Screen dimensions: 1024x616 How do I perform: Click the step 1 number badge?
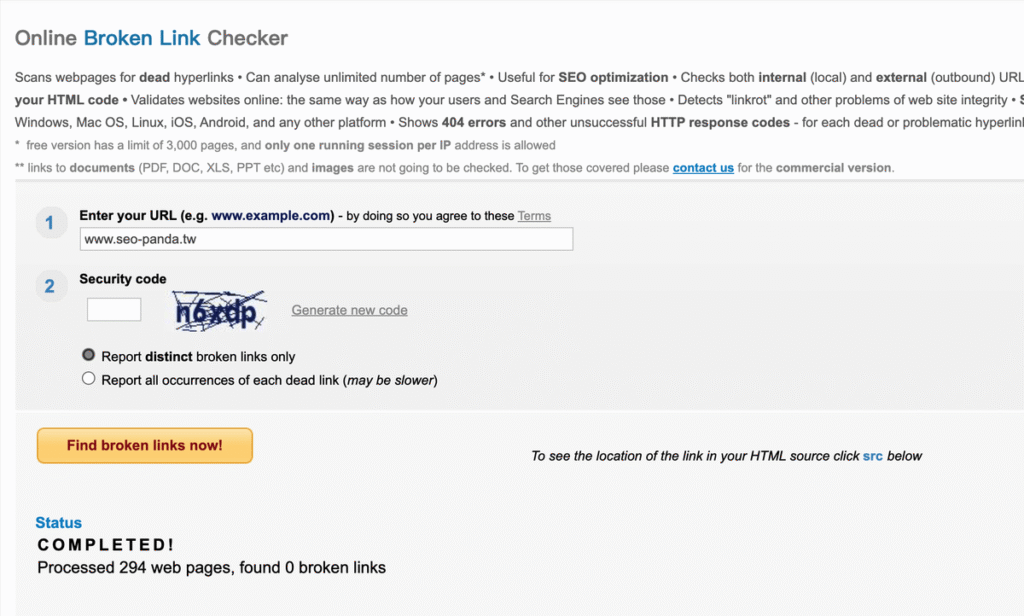(x=50, y=223)
